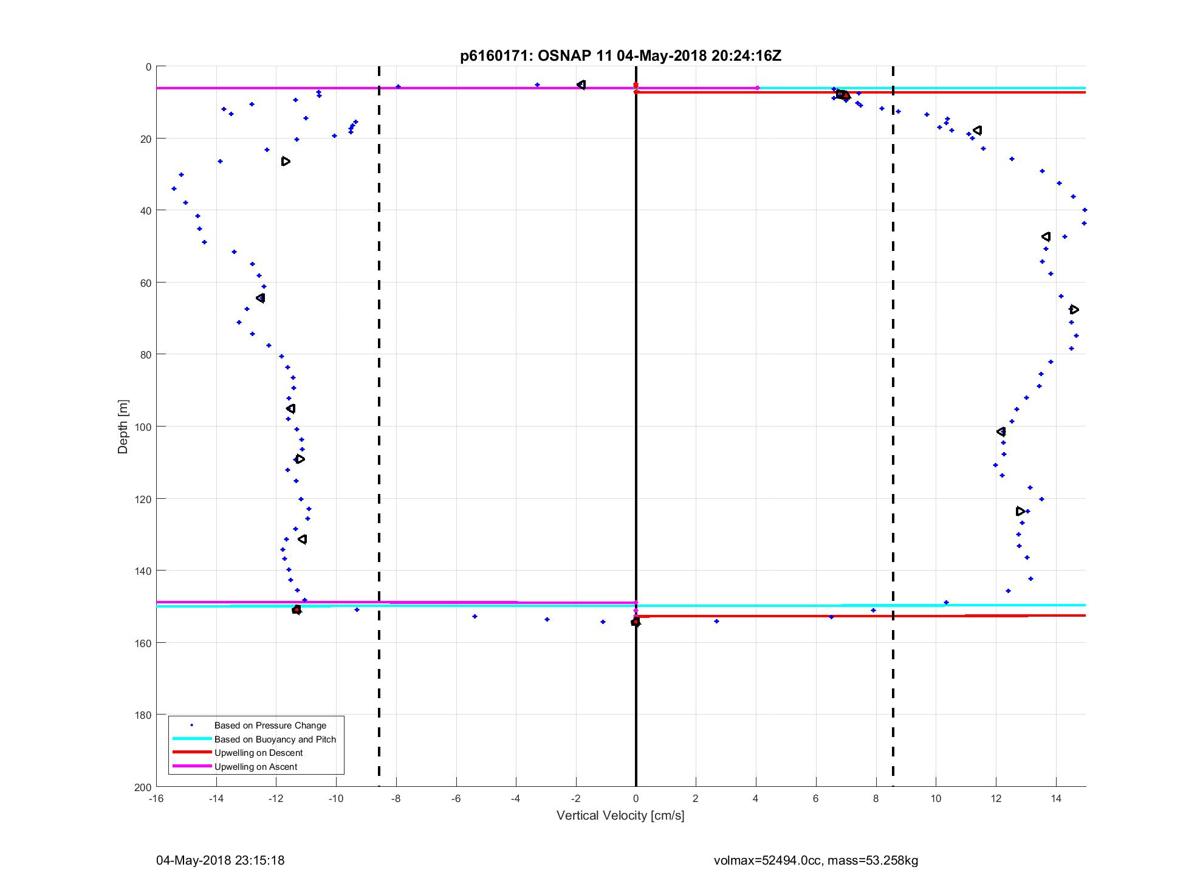This screenshot has width=1200, height=885.
Task: Click the 'Depth [m]' y-axis label
Action: pos(124,426)
